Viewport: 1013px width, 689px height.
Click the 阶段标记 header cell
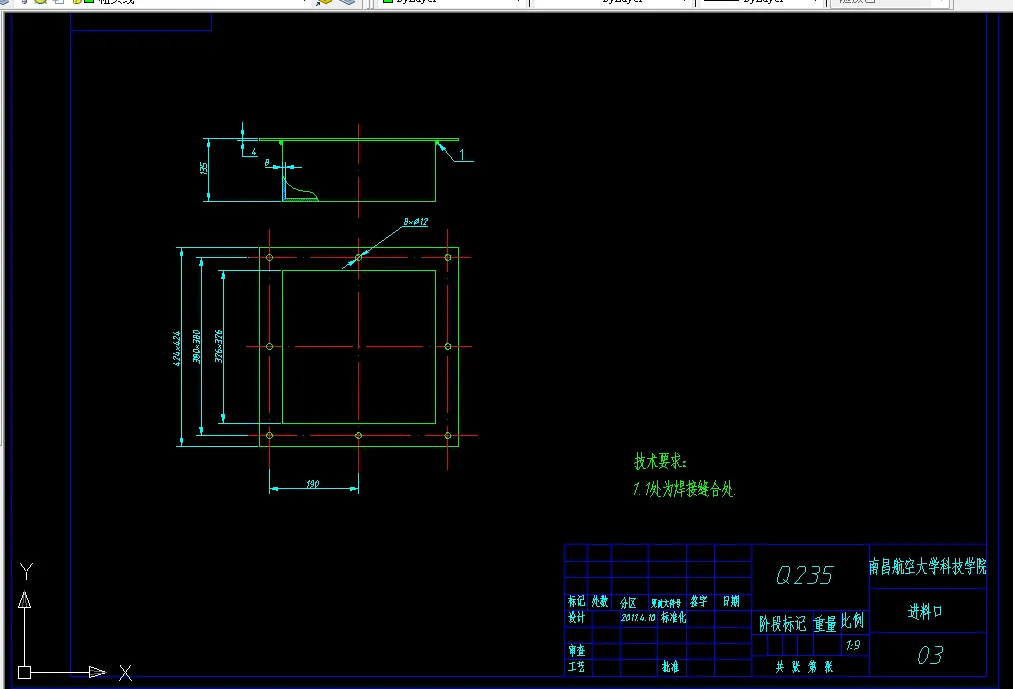point(782,624)
